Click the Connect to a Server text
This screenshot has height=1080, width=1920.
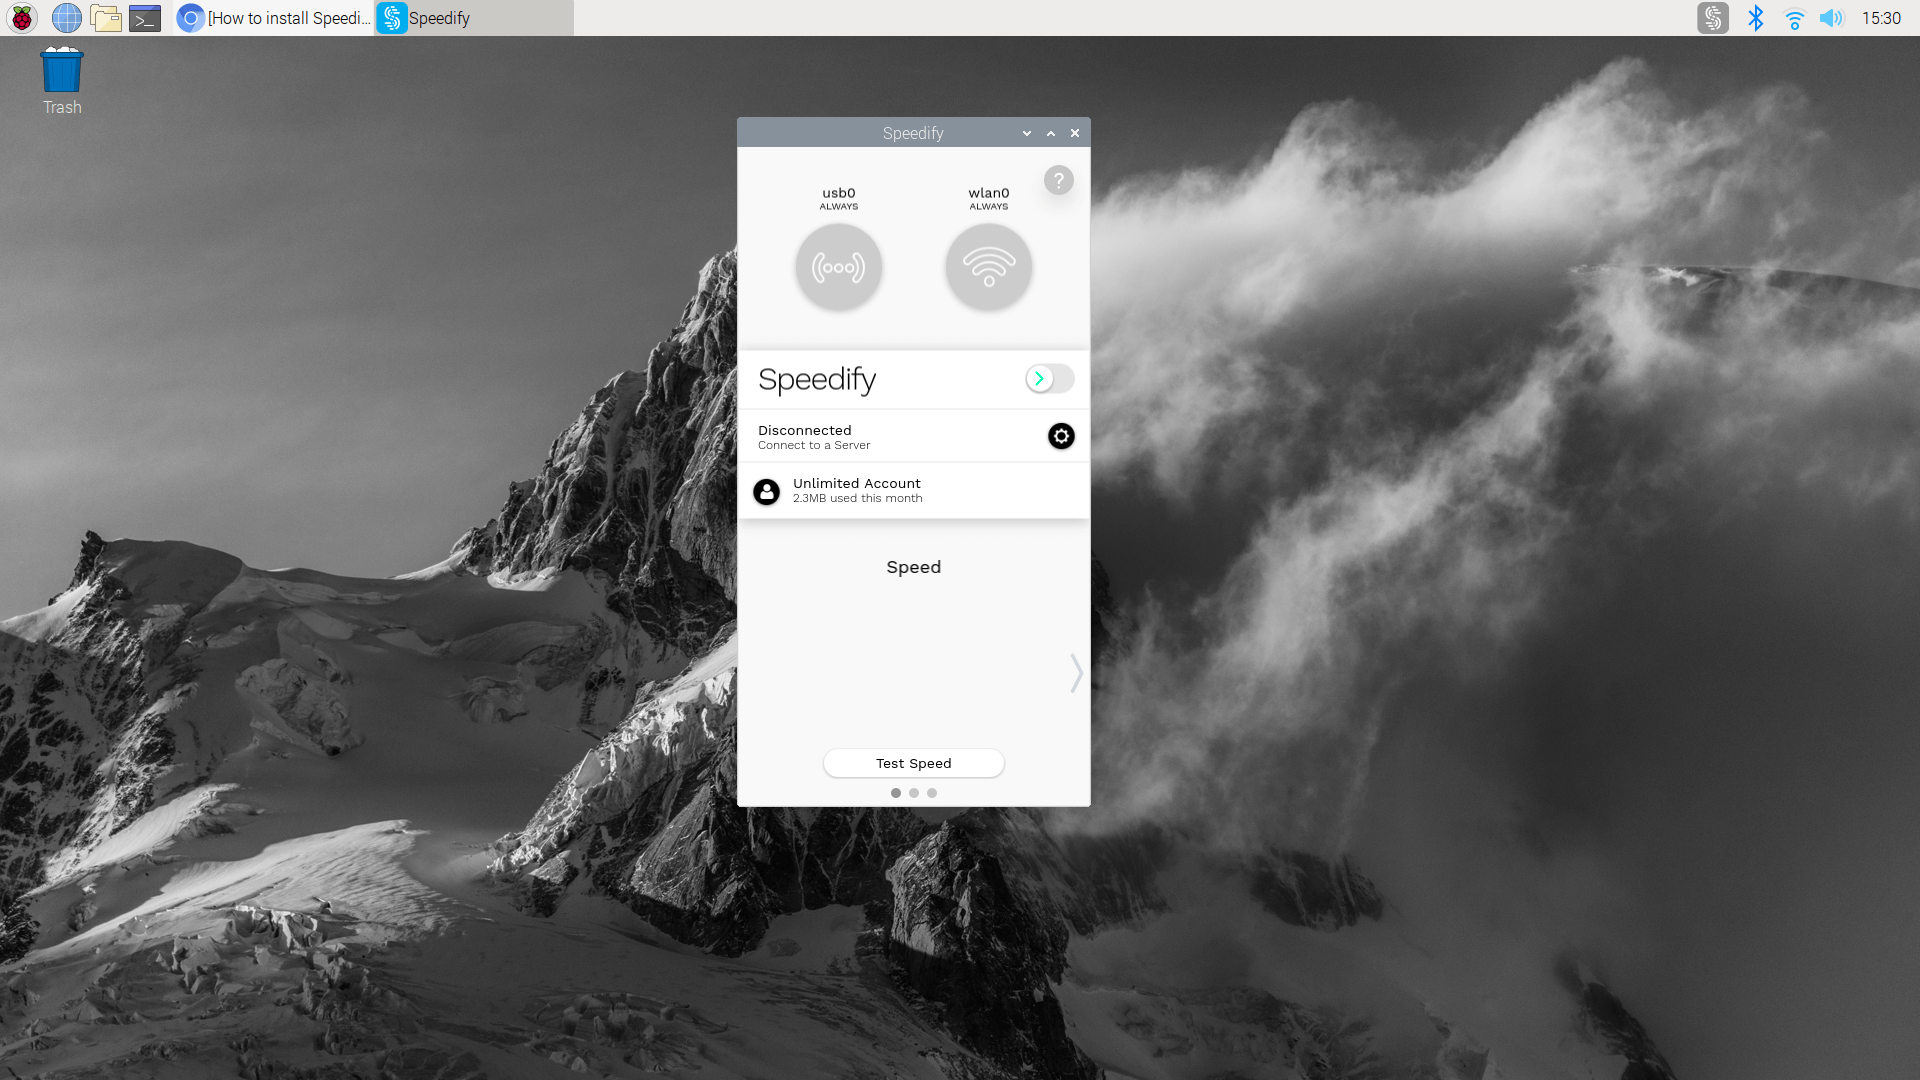tap(814, 446)
